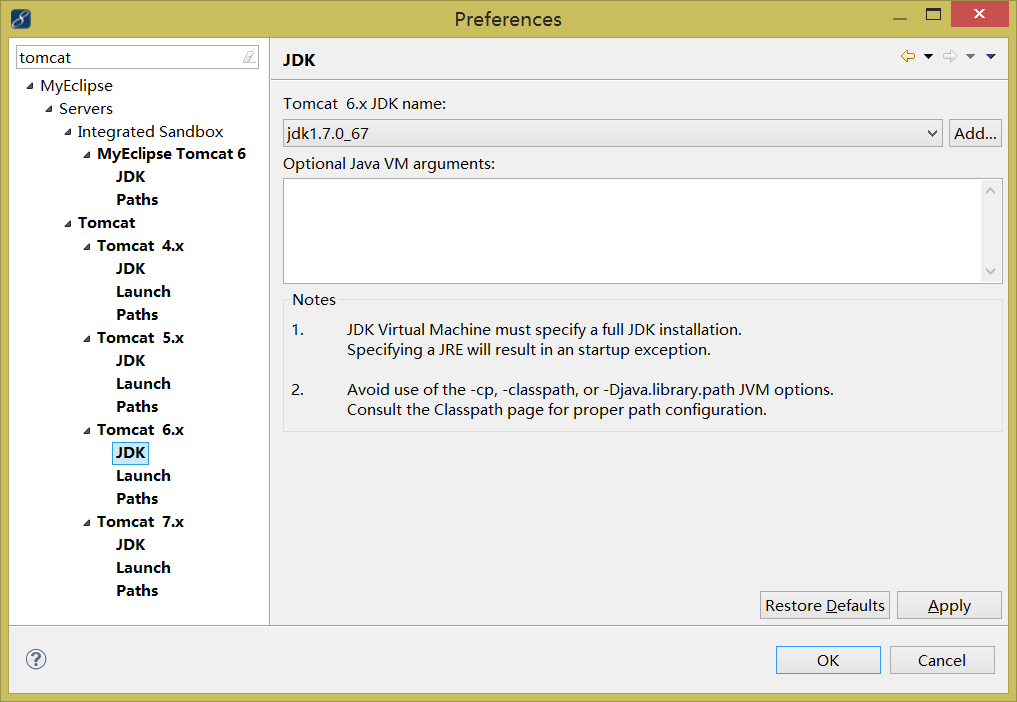
Task: Select highlighted JDK under Tomcat 6.x
Action: [130, 453]
